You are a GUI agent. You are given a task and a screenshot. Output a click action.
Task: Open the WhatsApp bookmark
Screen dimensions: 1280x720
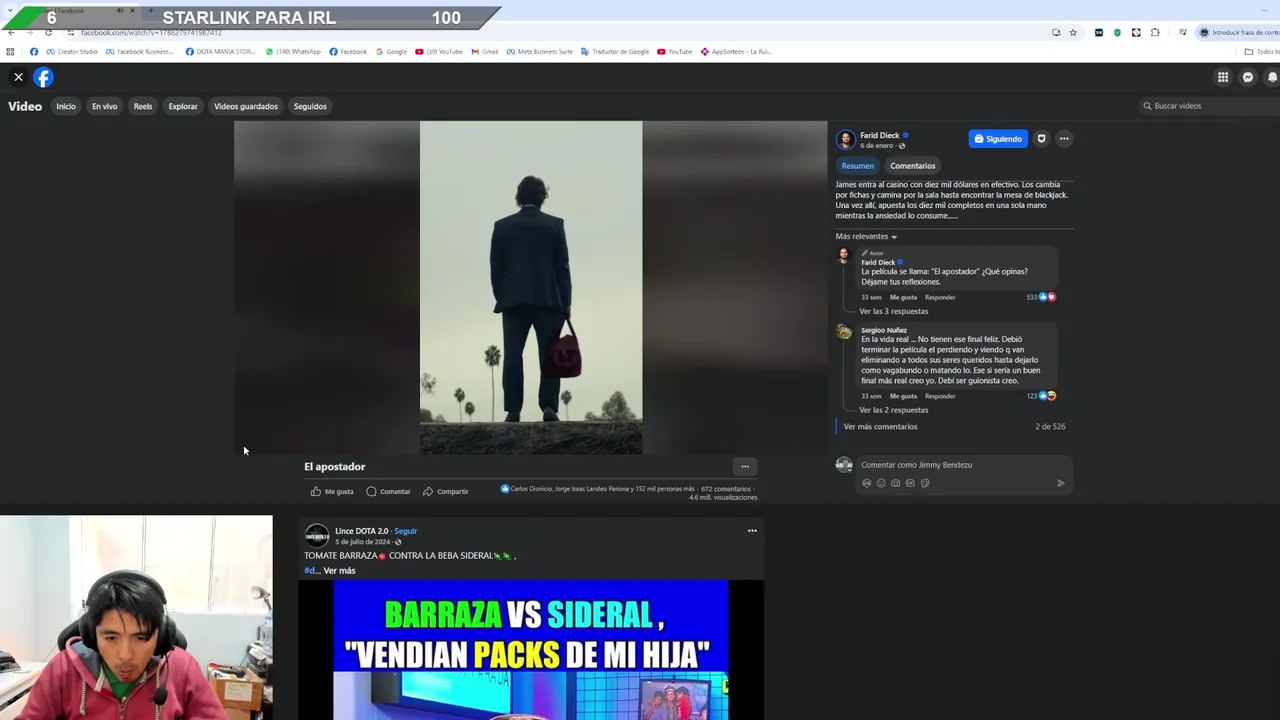pos(293,52)
